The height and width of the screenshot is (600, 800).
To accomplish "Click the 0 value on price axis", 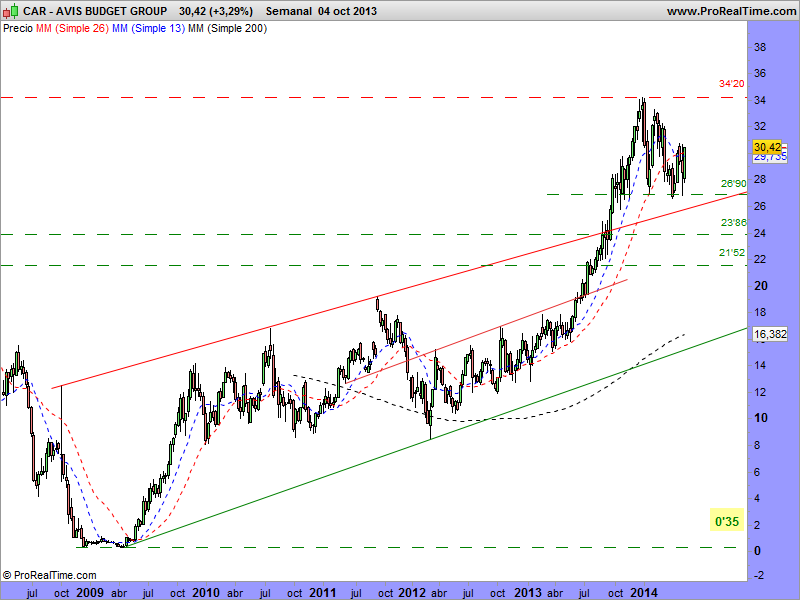I will tap(758, 551).
